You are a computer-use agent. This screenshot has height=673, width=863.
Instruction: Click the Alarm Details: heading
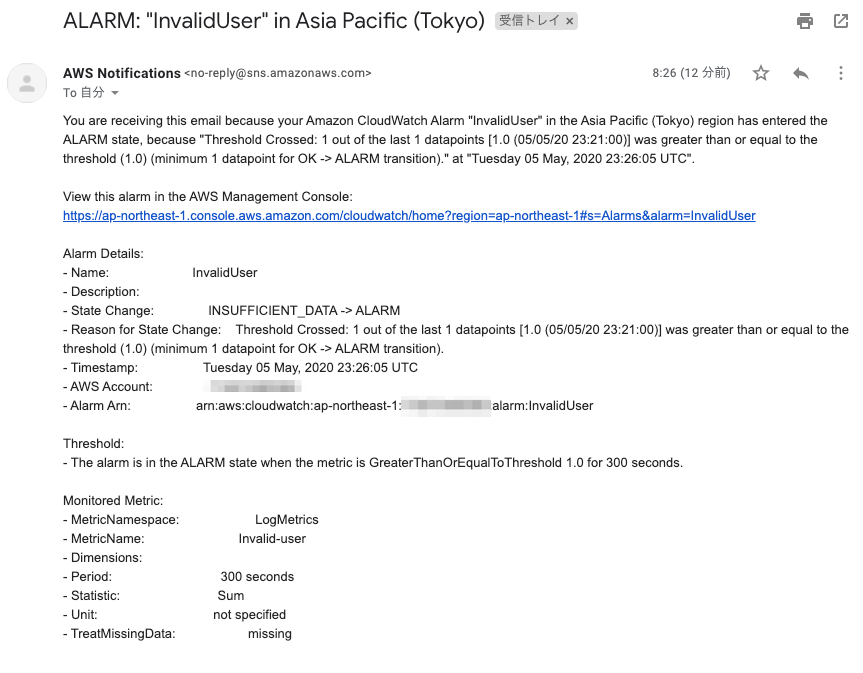[103, 254]
